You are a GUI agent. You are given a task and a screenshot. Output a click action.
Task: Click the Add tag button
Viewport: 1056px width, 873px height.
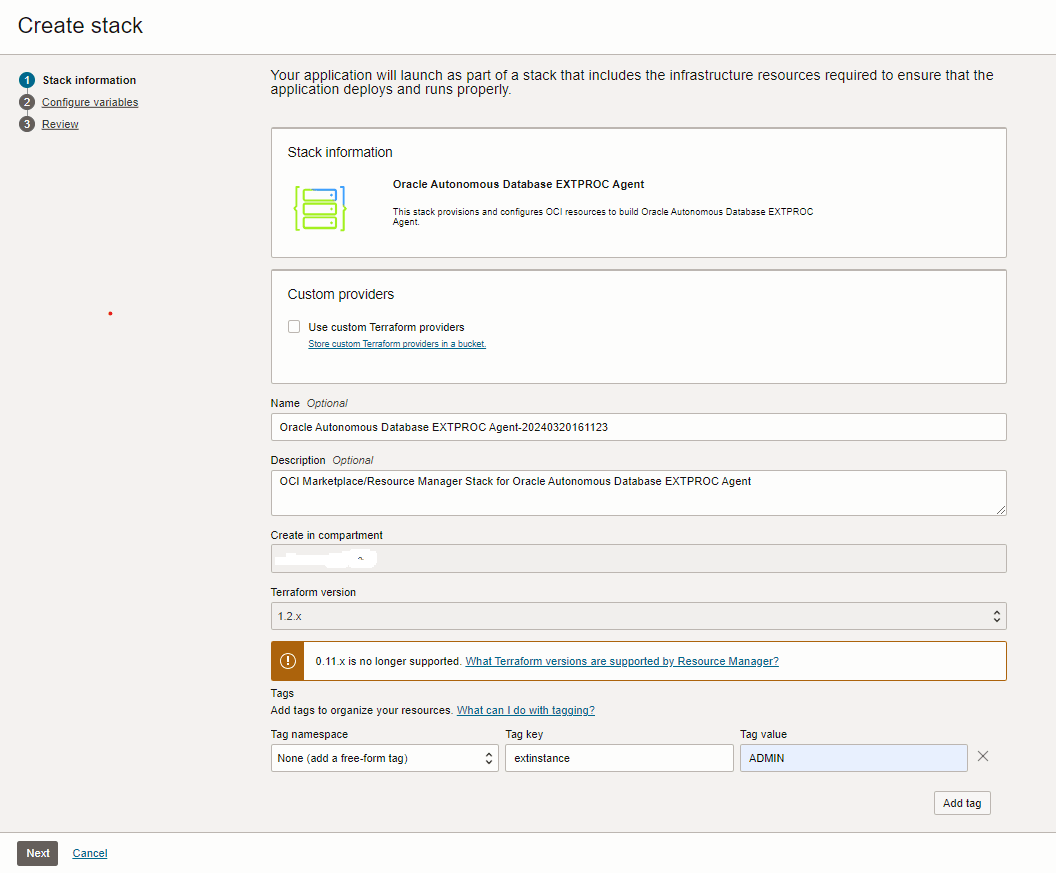click(x=961, y=802)
